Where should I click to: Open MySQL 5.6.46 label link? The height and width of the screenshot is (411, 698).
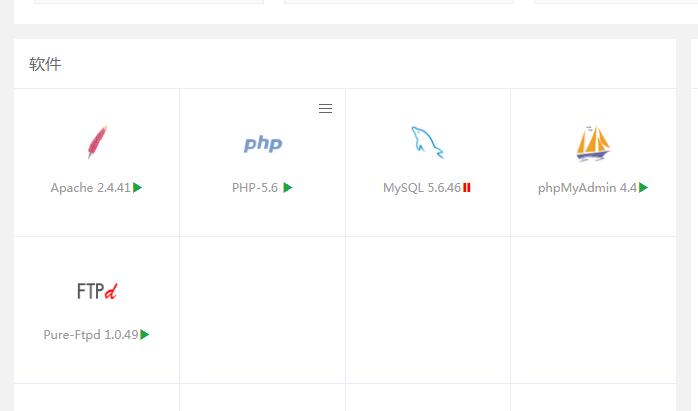[x=422, y=187]
